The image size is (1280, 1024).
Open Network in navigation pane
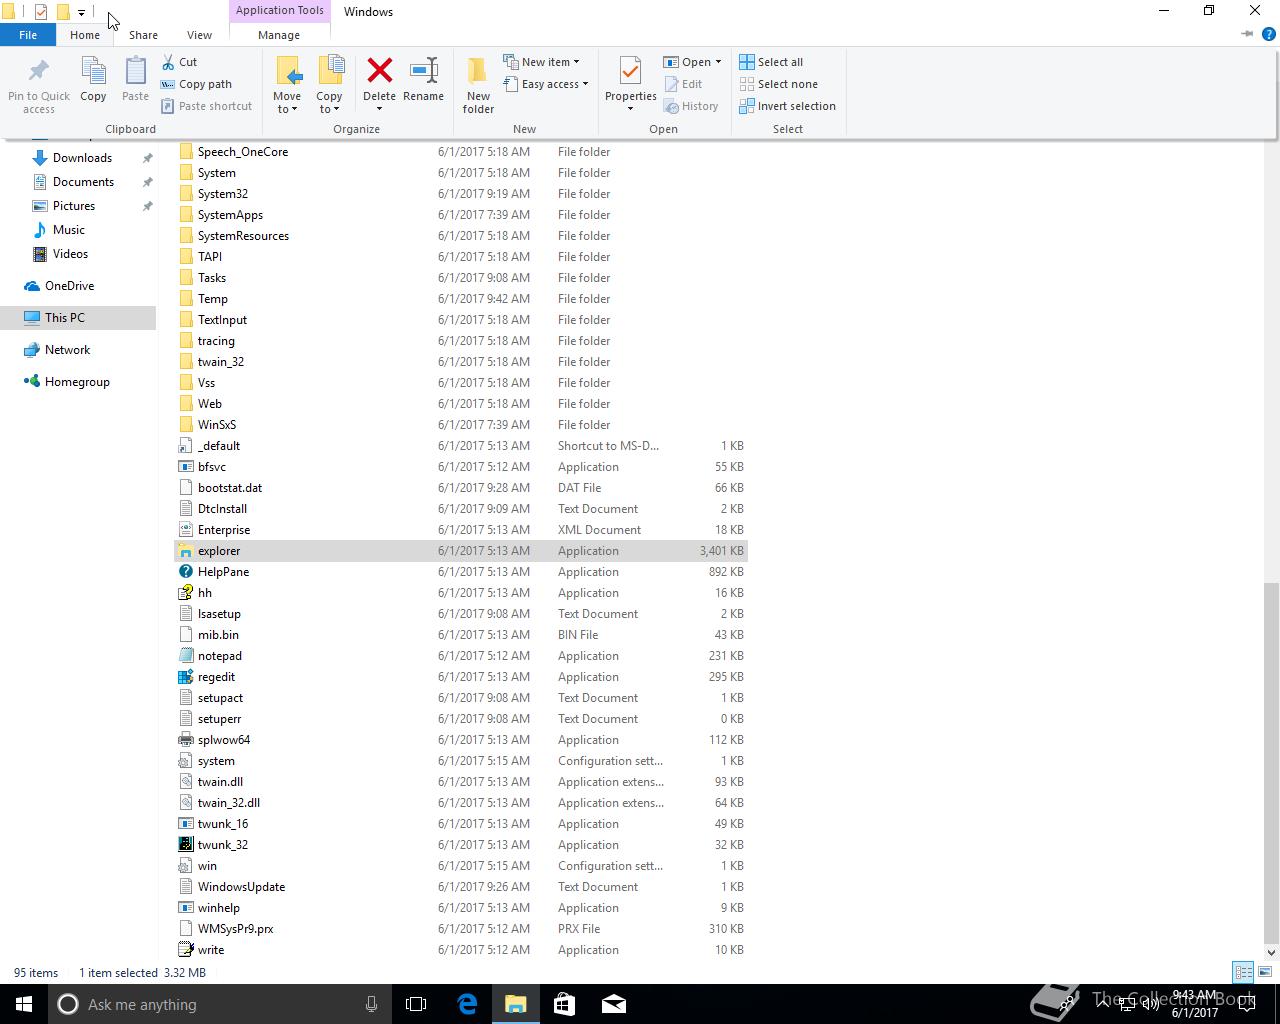(x=67, y=350)
